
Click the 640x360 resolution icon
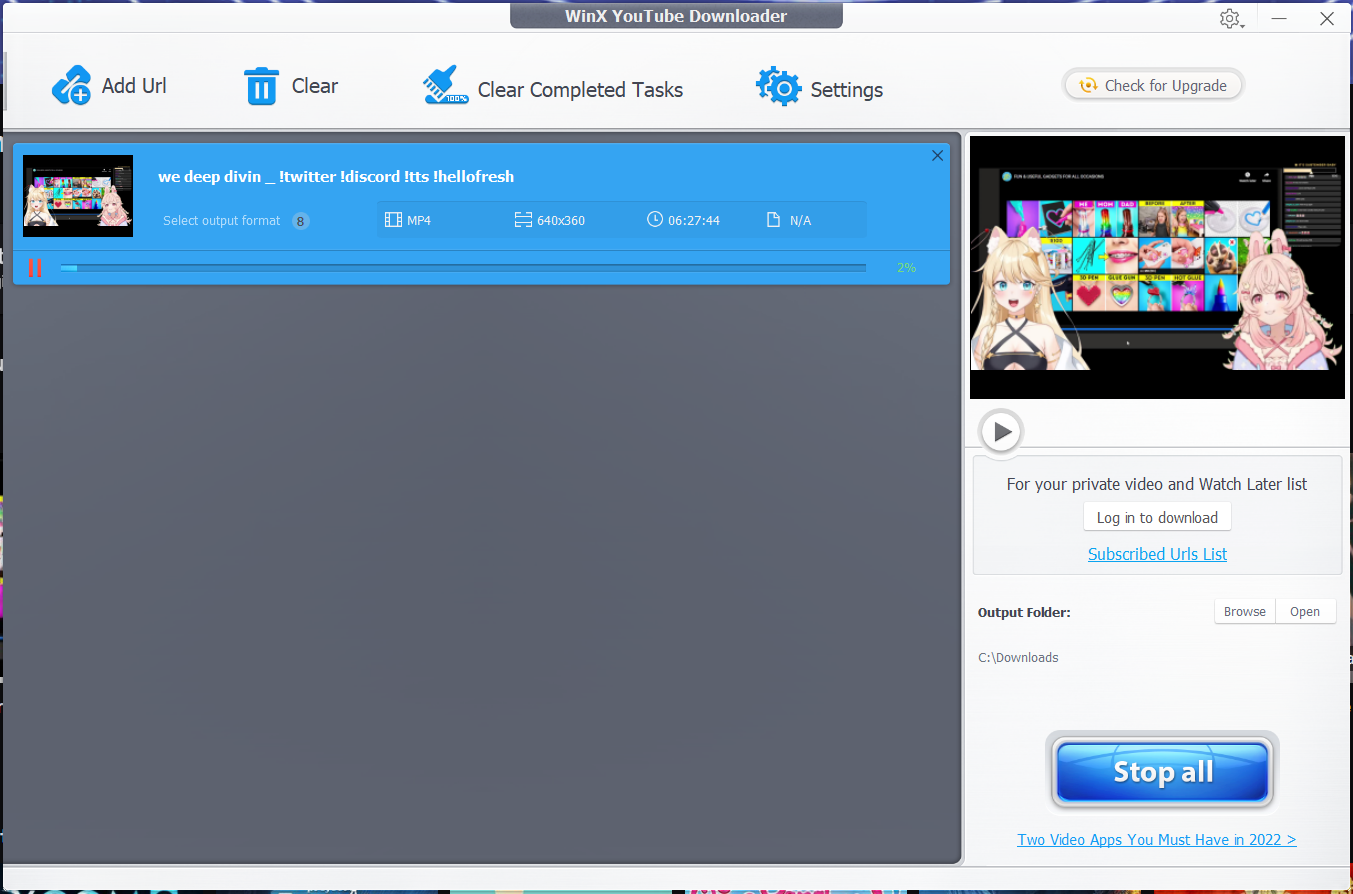click(523, 220)
